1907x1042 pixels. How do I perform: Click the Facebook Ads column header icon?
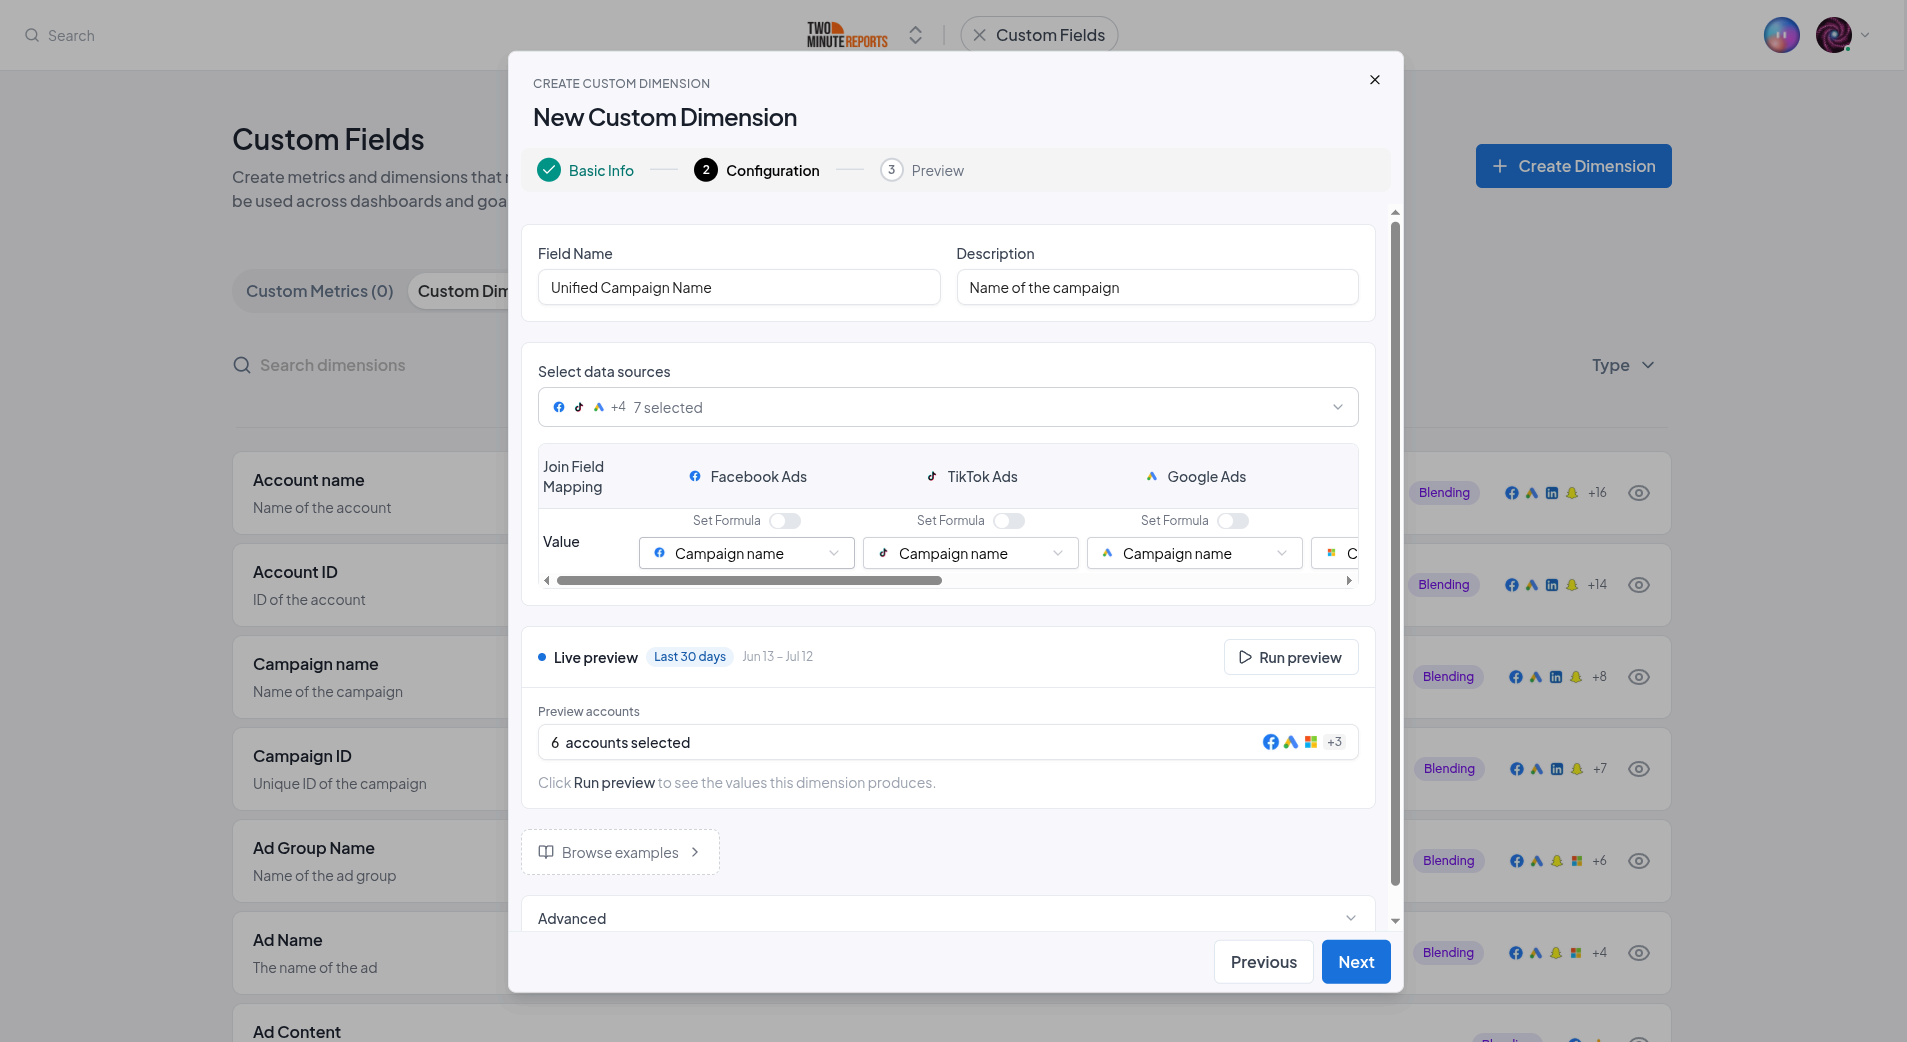[x=695, y=477]
